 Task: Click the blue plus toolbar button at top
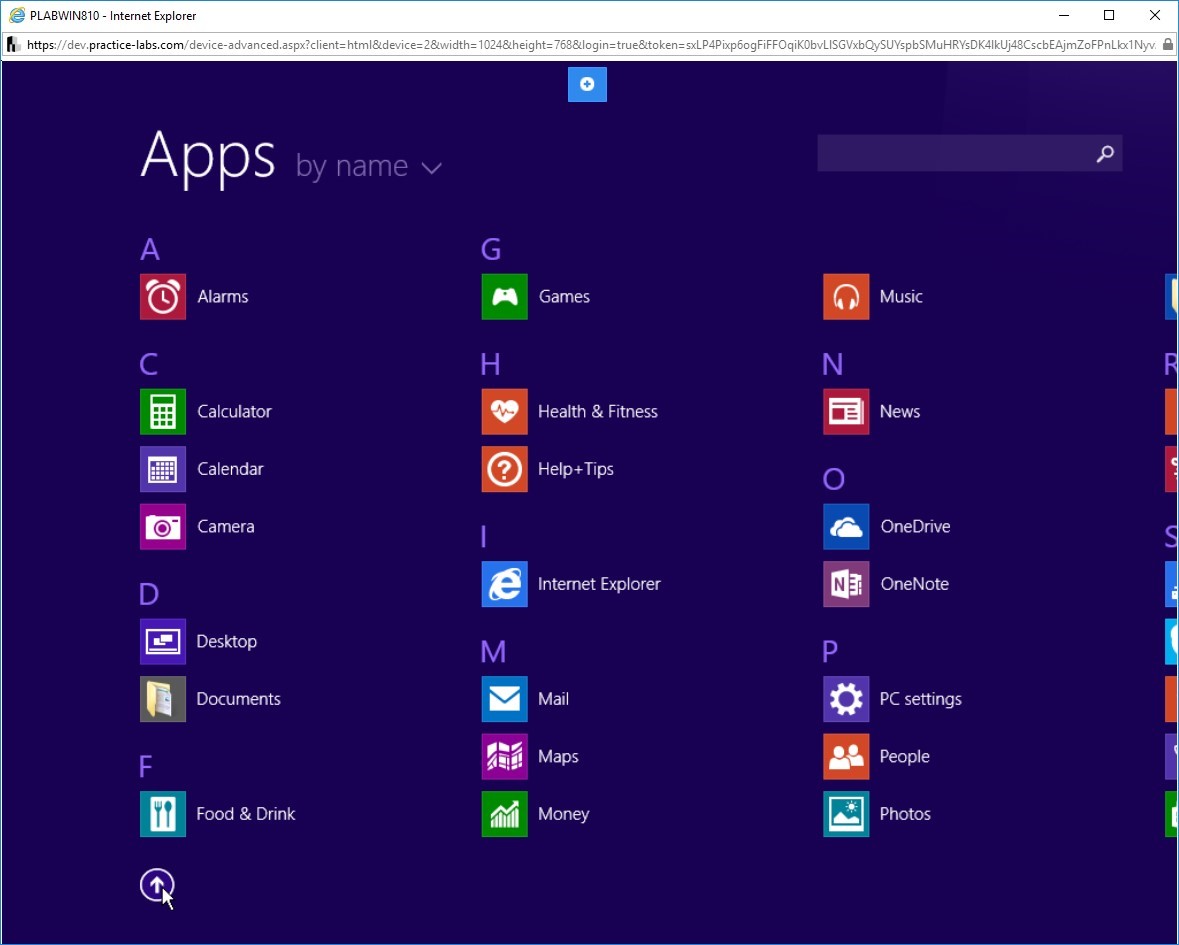[x=587, y=84]
